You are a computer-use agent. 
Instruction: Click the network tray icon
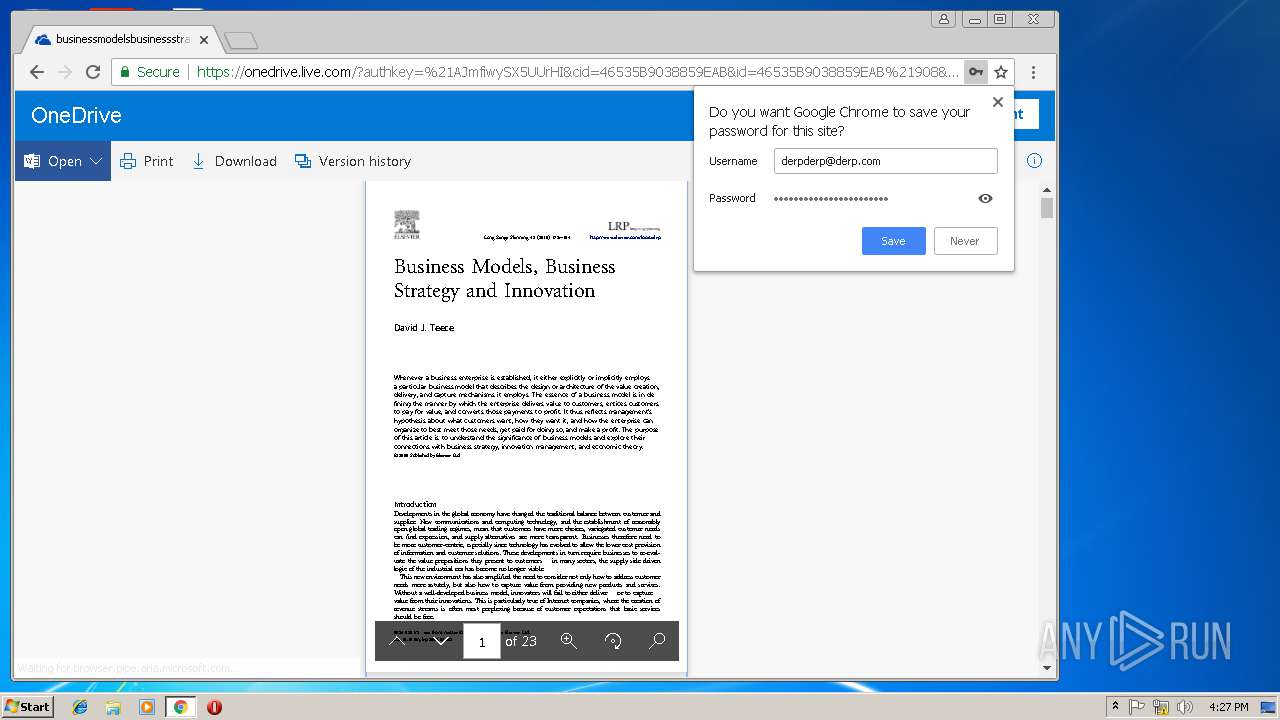coord(1161,706)
